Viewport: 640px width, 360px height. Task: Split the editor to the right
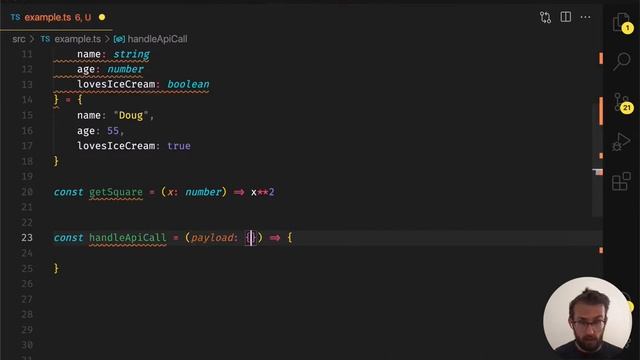tap(566, 17)
